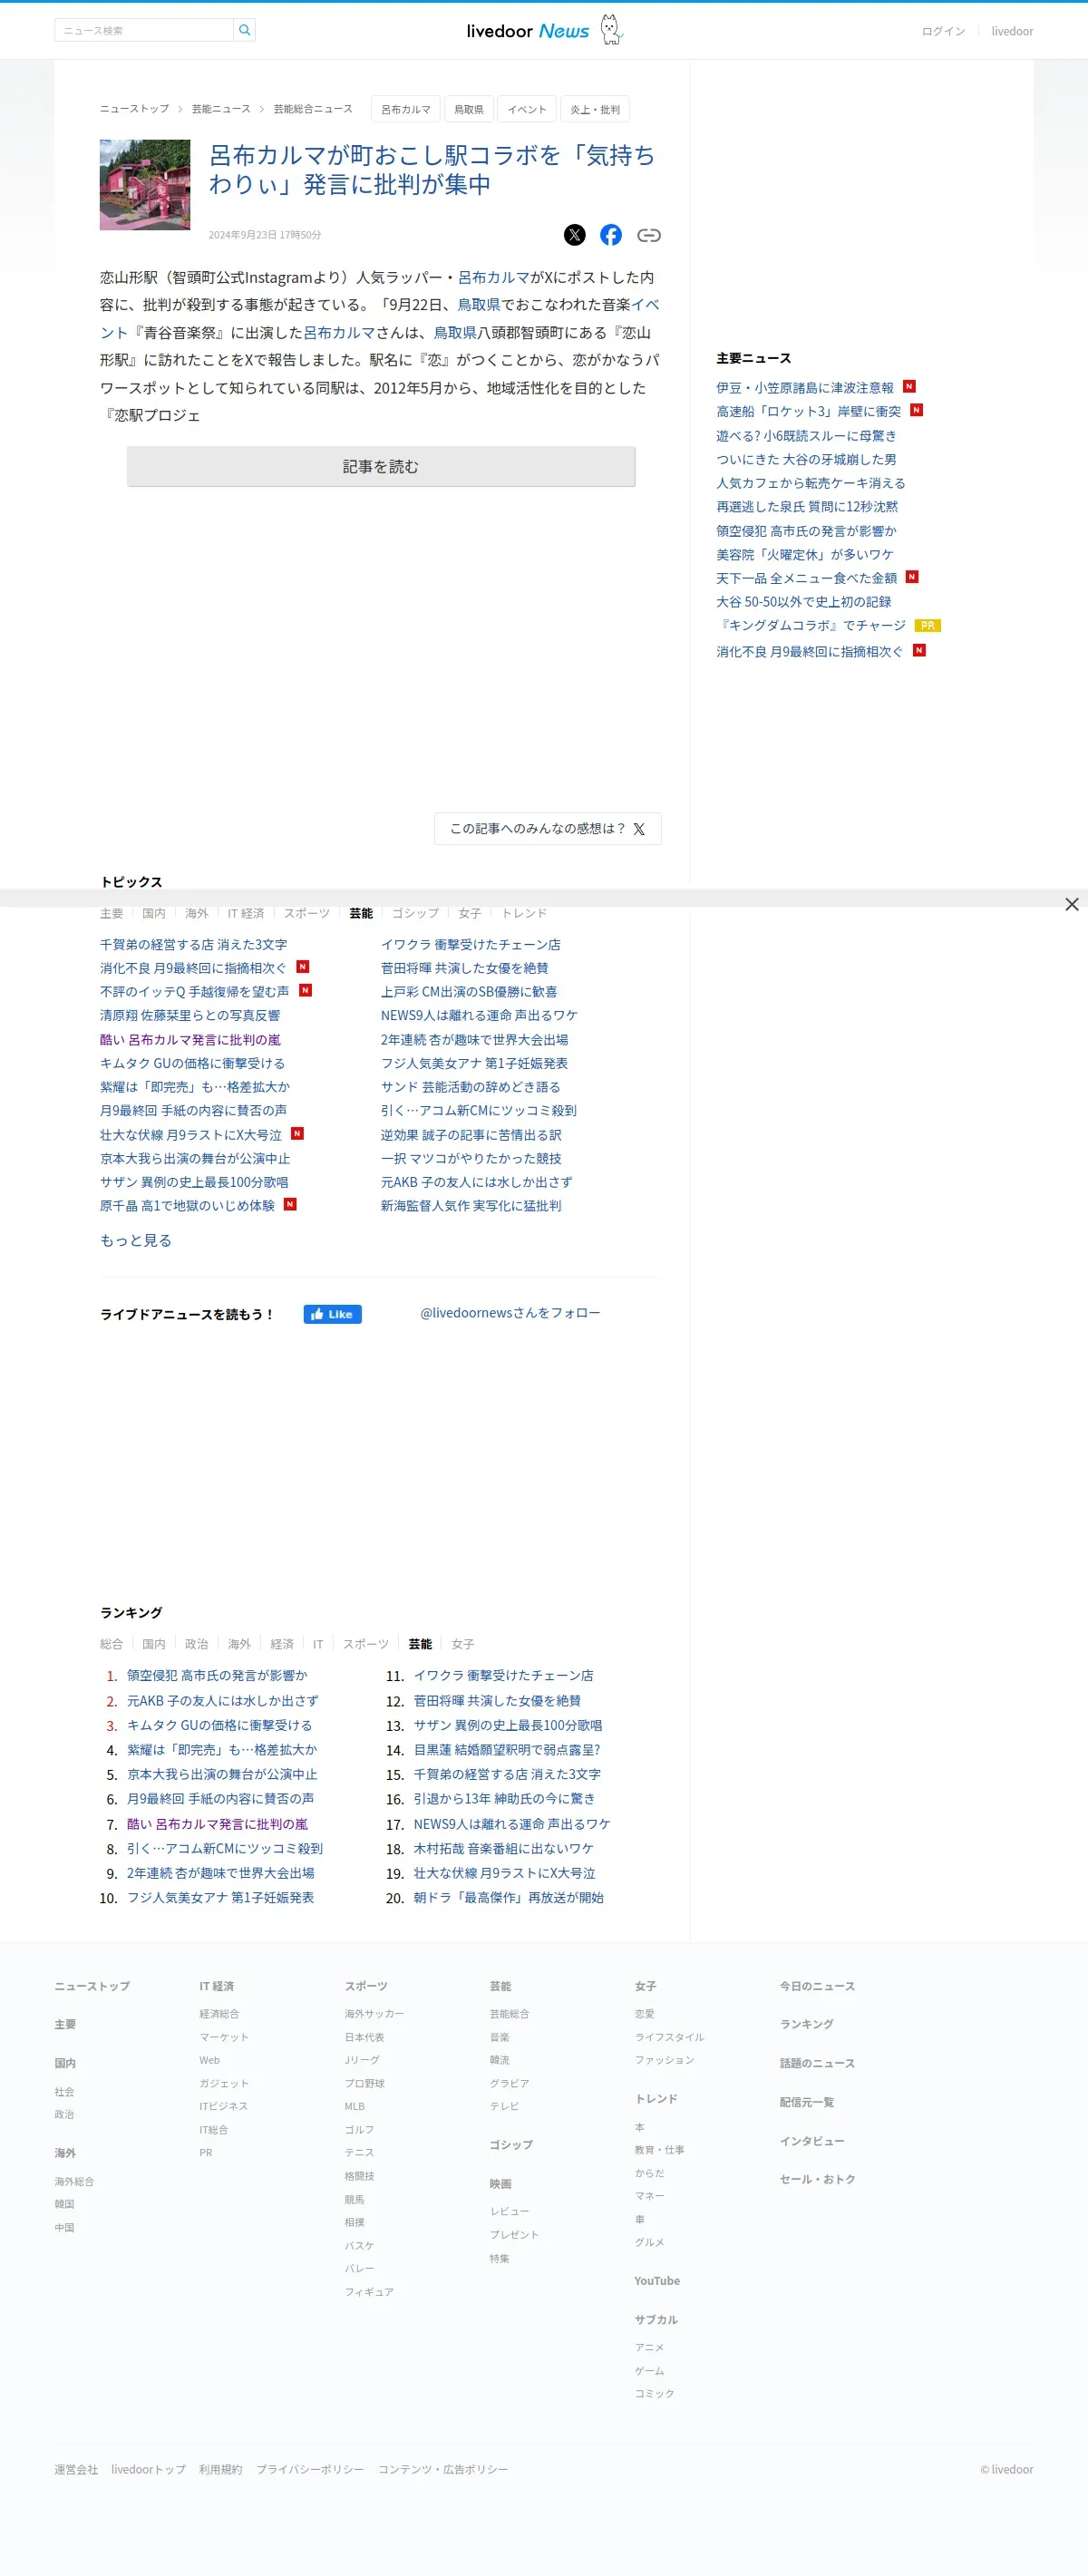Screen dimensions: 1088x2576
Task: Open footer link セール・おトク
Action: coord(817,2179)
